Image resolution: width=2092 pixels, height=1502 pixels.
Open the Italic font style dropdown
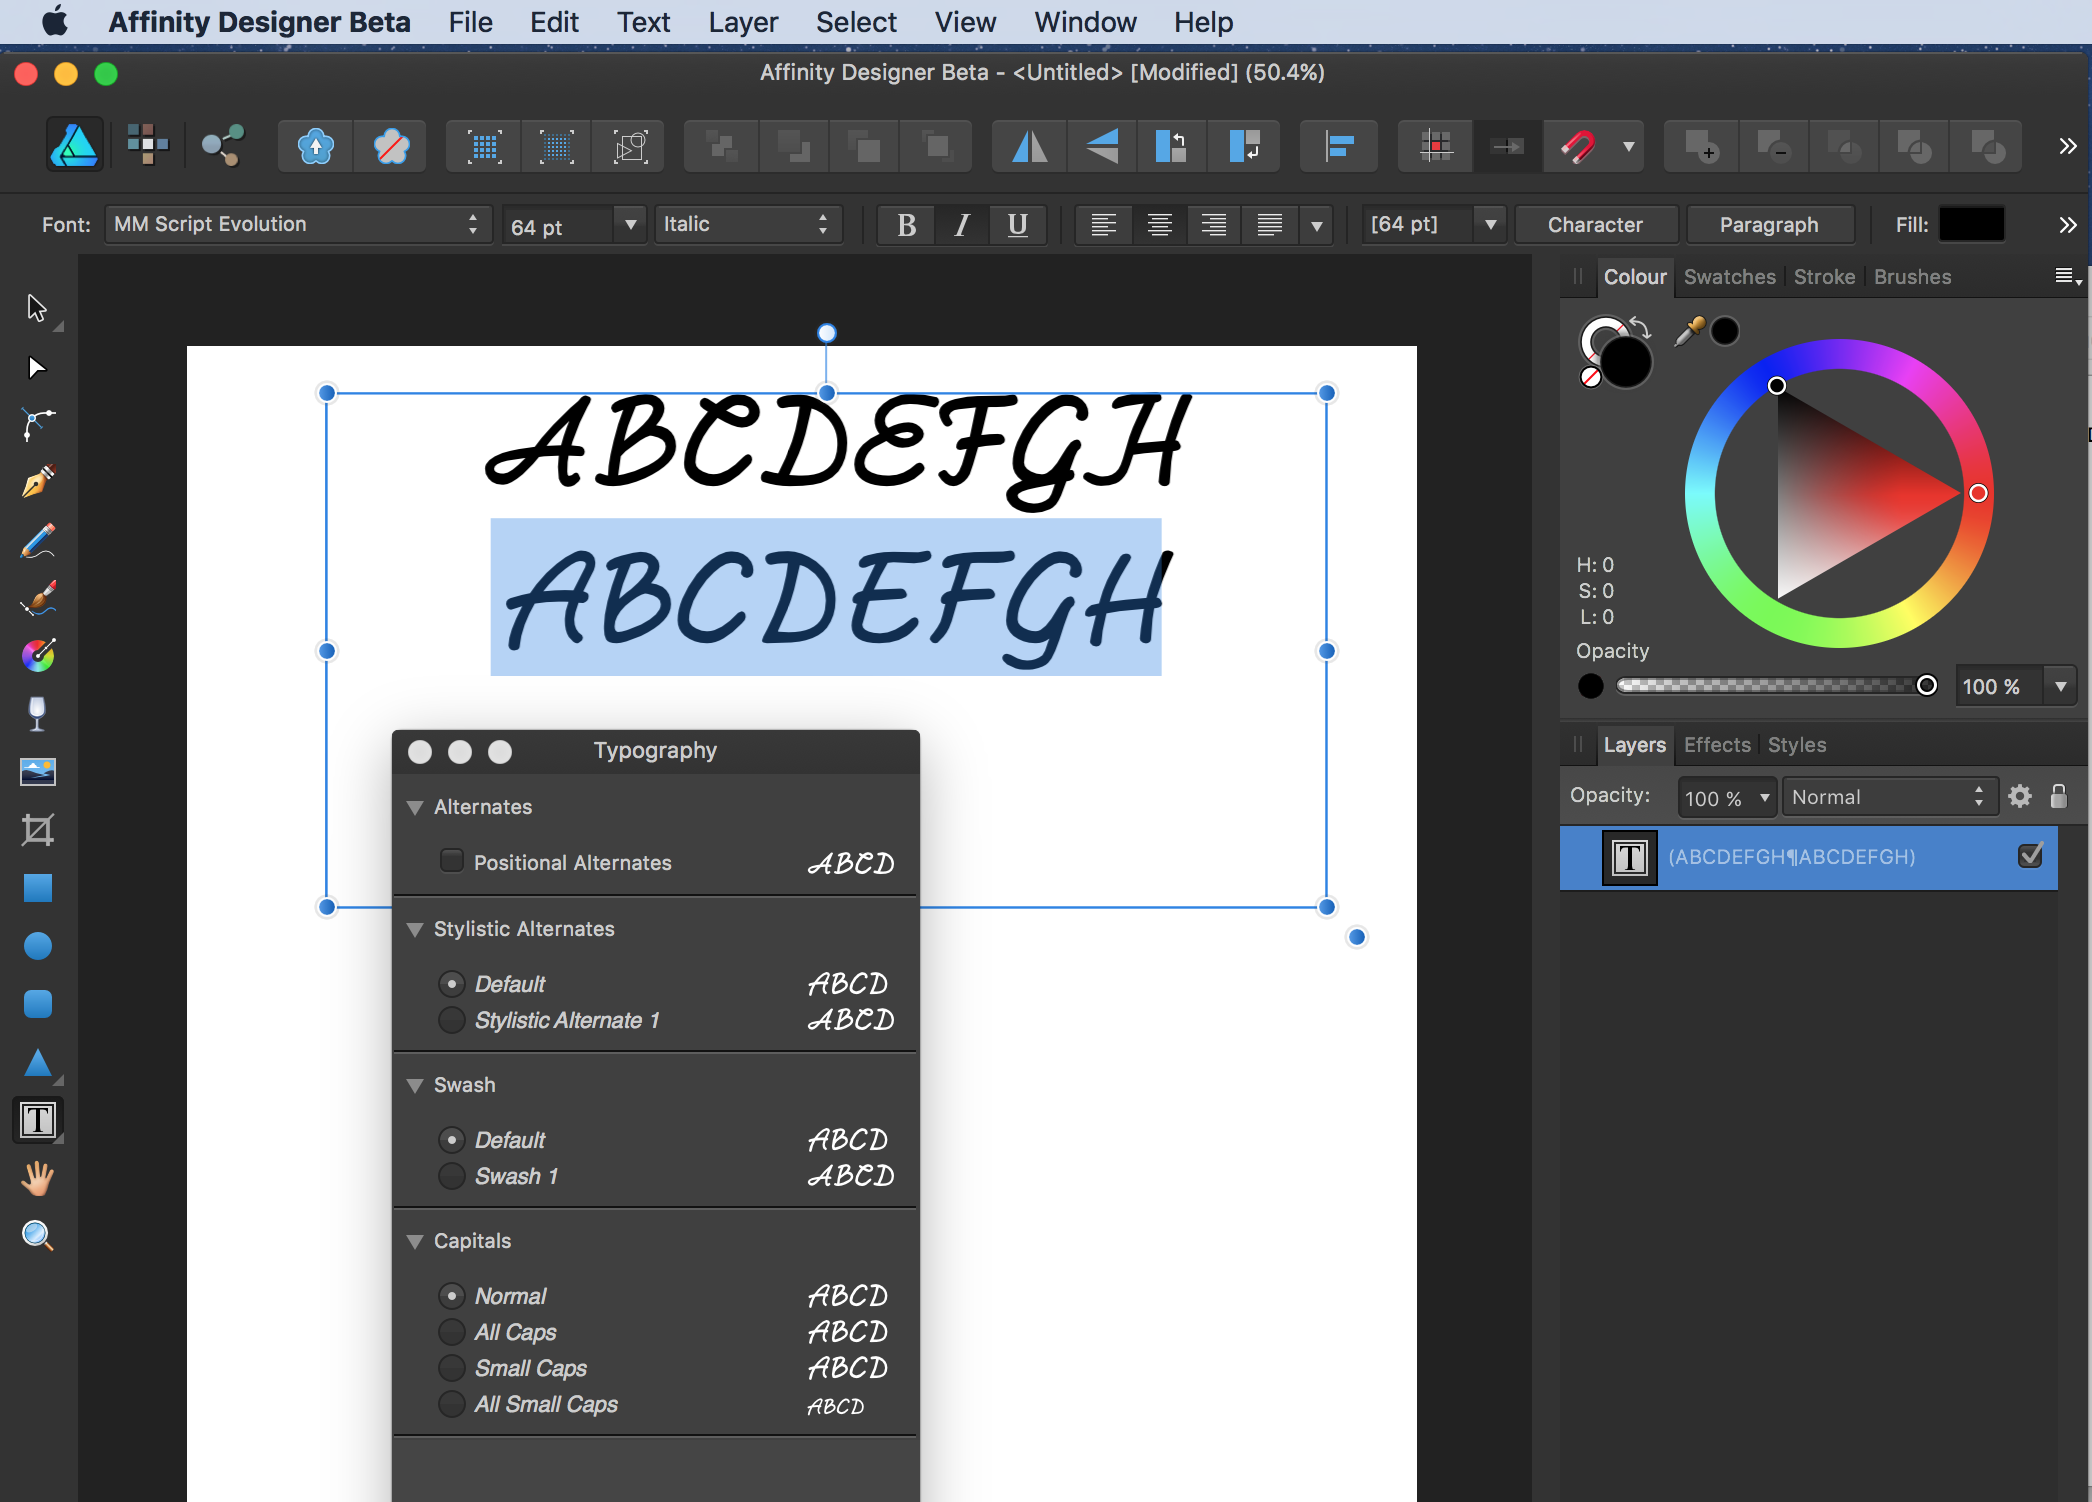click(747, 224)
